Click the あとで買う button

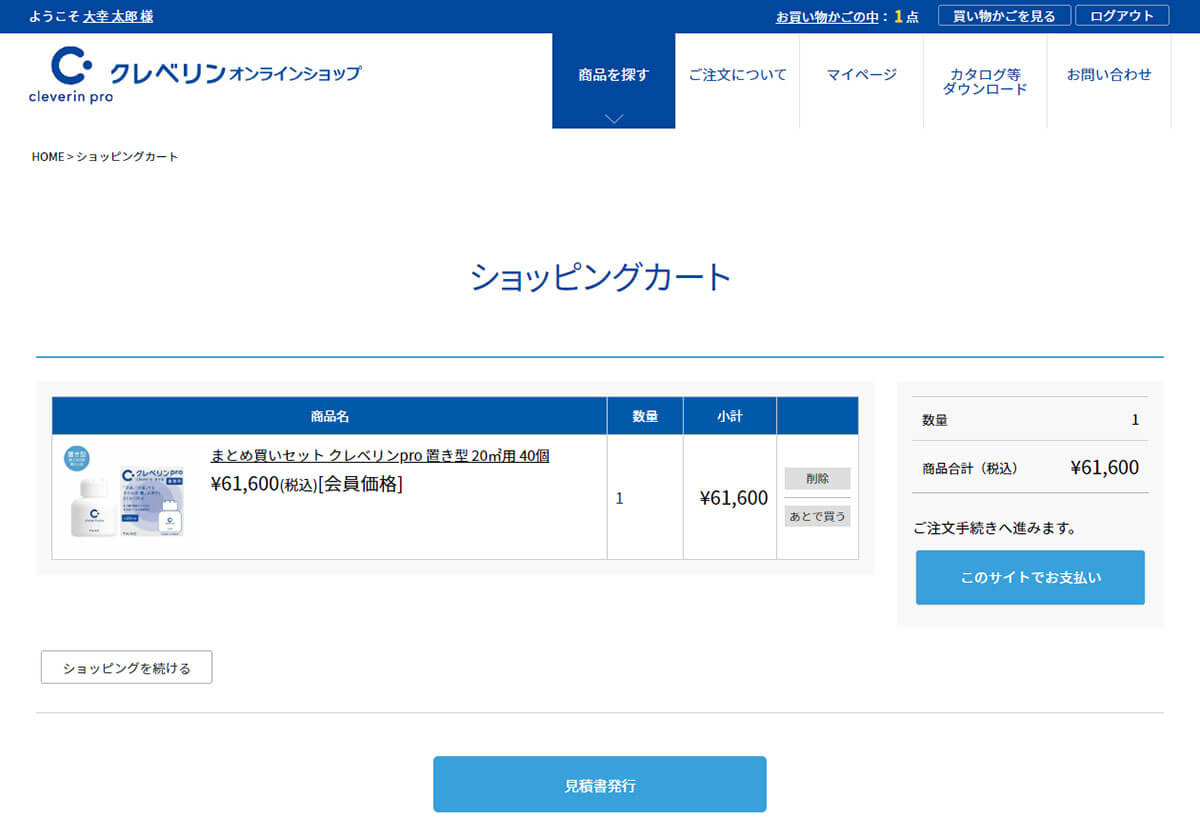pyautogui.click(x=817, y=516)
